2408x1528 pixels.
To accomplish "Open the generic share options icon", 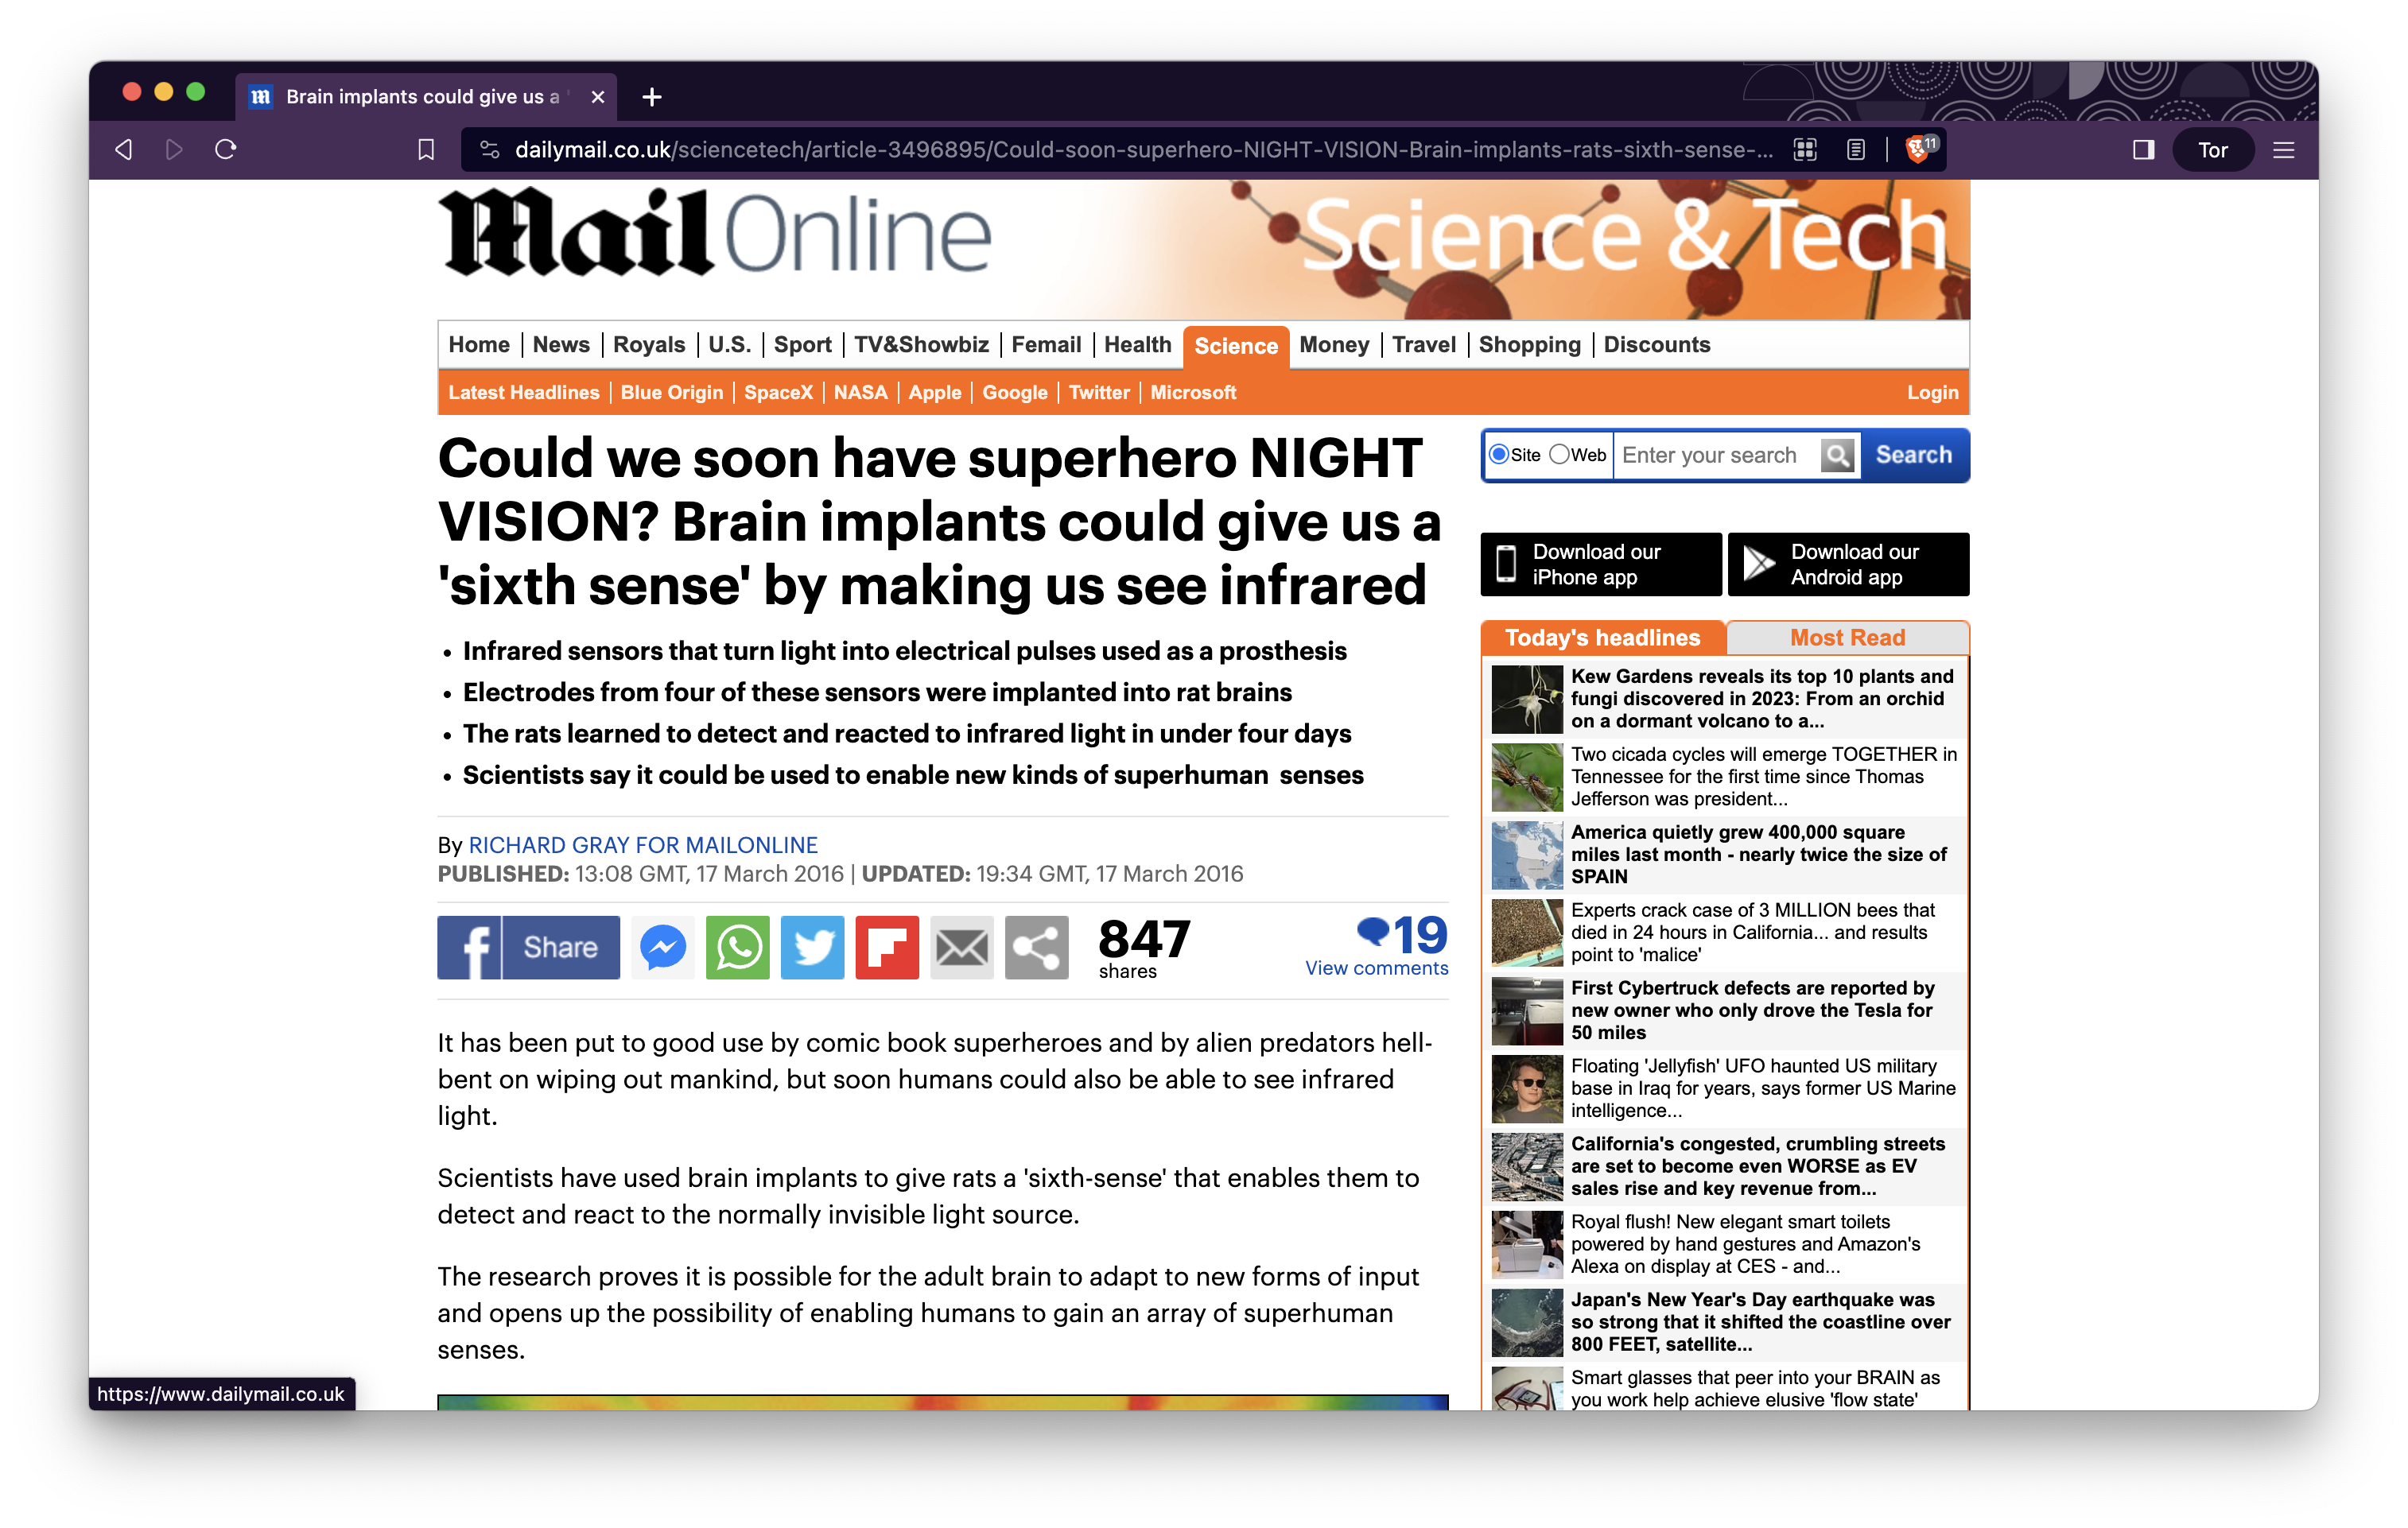I will point(1036,947).
